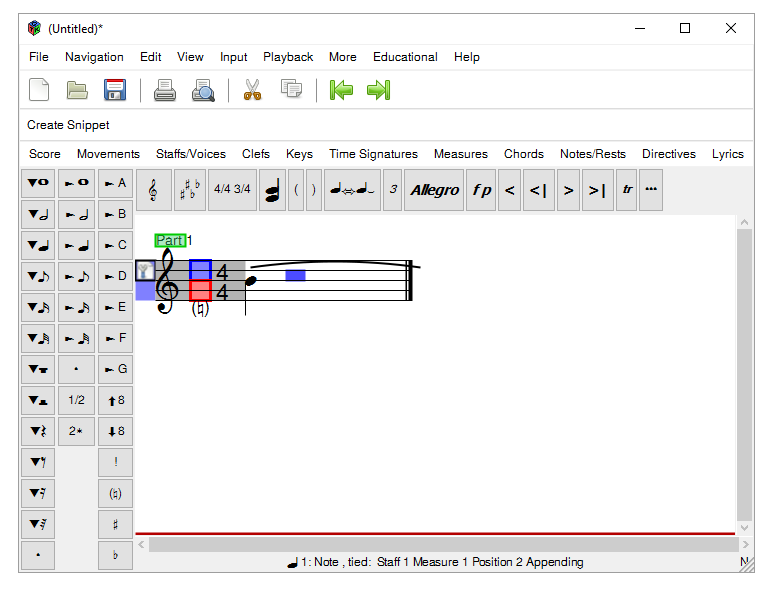
Task: Click the 1/2 halve duration button
Action: pyautogui.click(x=76, y=400)
